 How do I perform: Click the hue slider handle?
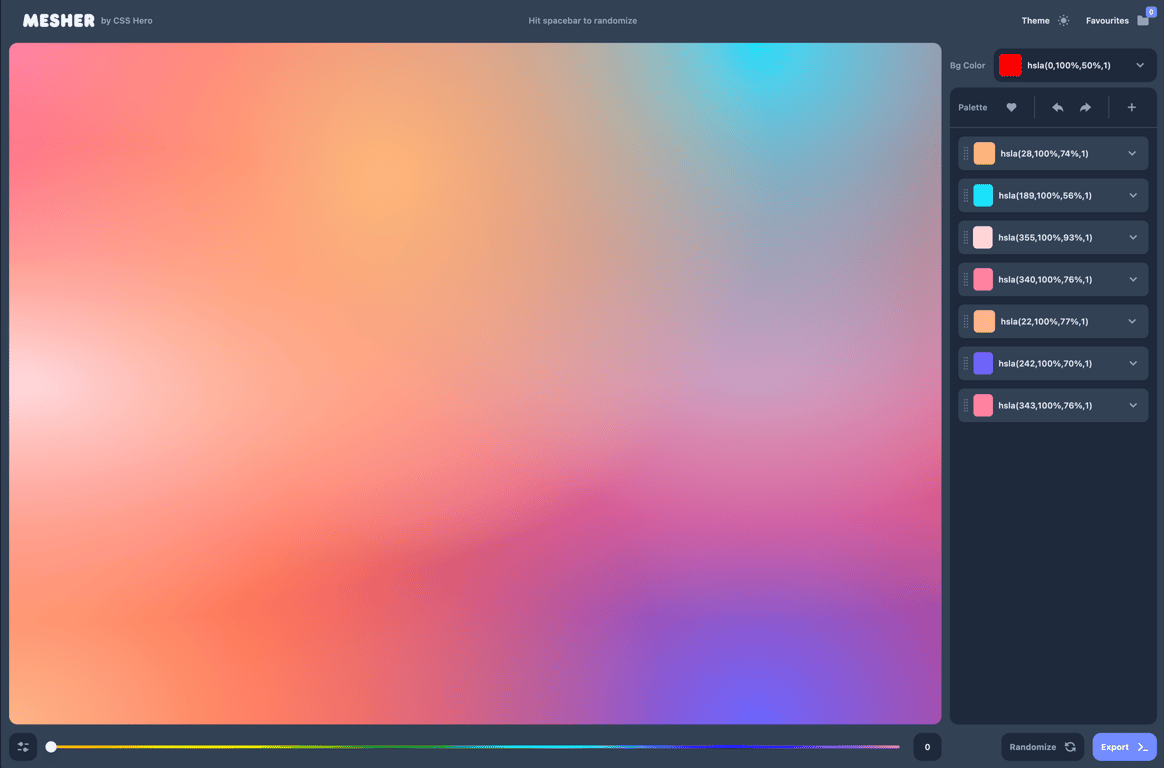pos(51,746)
